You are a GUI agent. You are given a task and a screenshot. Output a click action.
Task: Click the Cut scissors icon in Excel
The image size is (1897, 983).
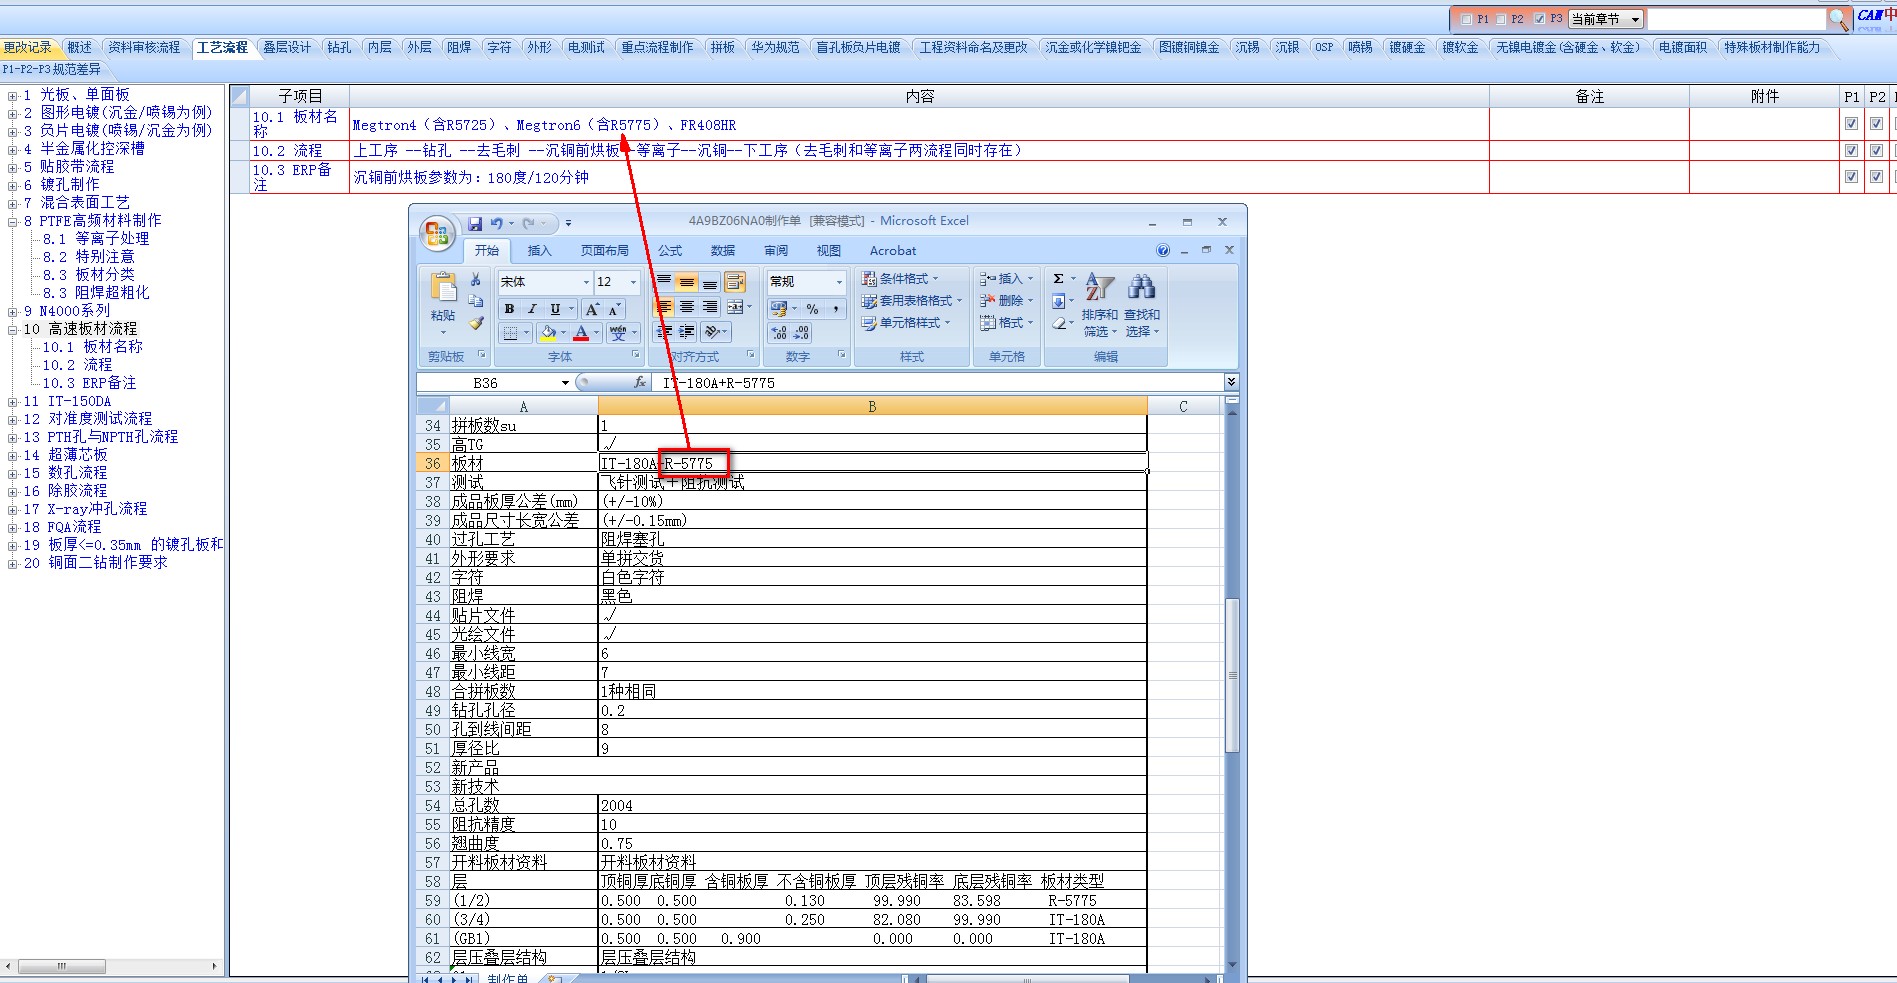(476, 280)
